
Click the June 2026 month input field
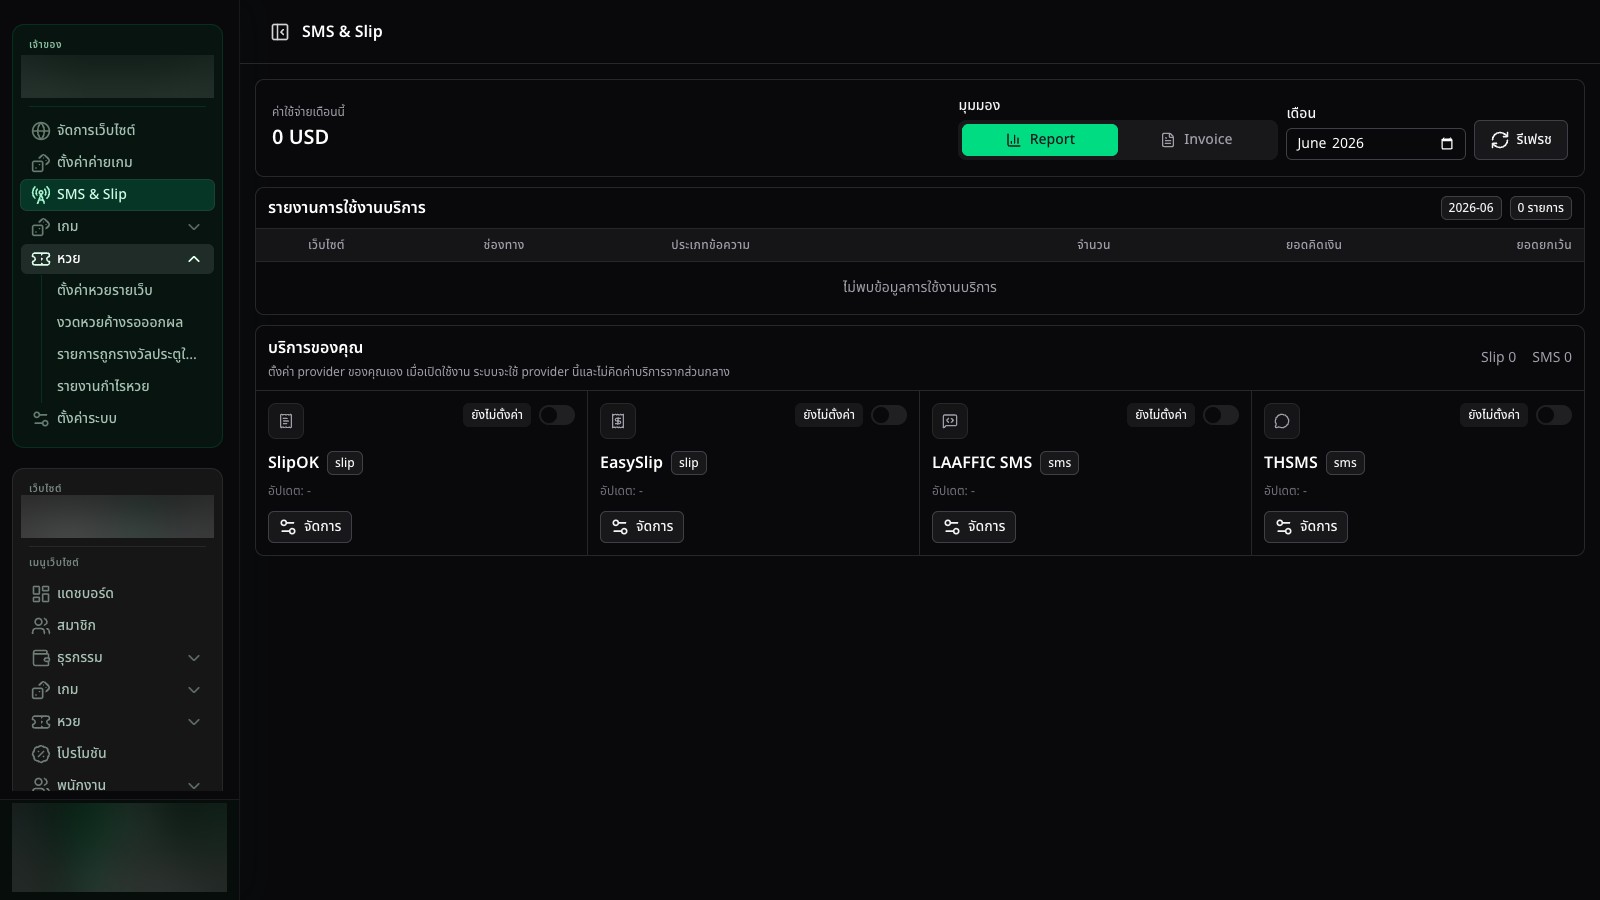click(x=1376, y=144)
